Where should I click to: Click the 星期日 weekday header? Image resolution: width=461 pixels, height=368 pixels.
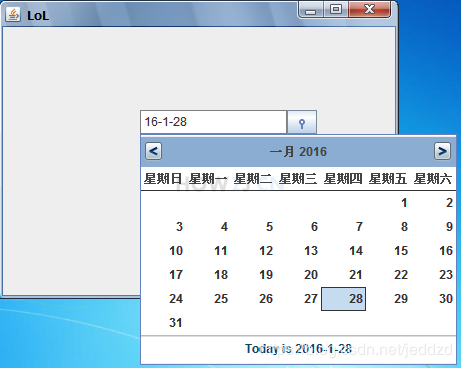tap(163, 179)
